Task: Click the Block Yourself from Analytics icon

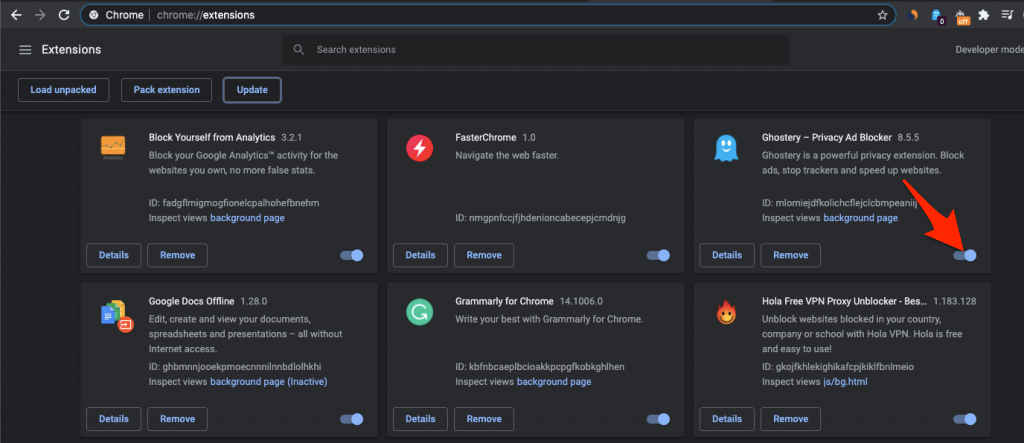Action: 113,148
